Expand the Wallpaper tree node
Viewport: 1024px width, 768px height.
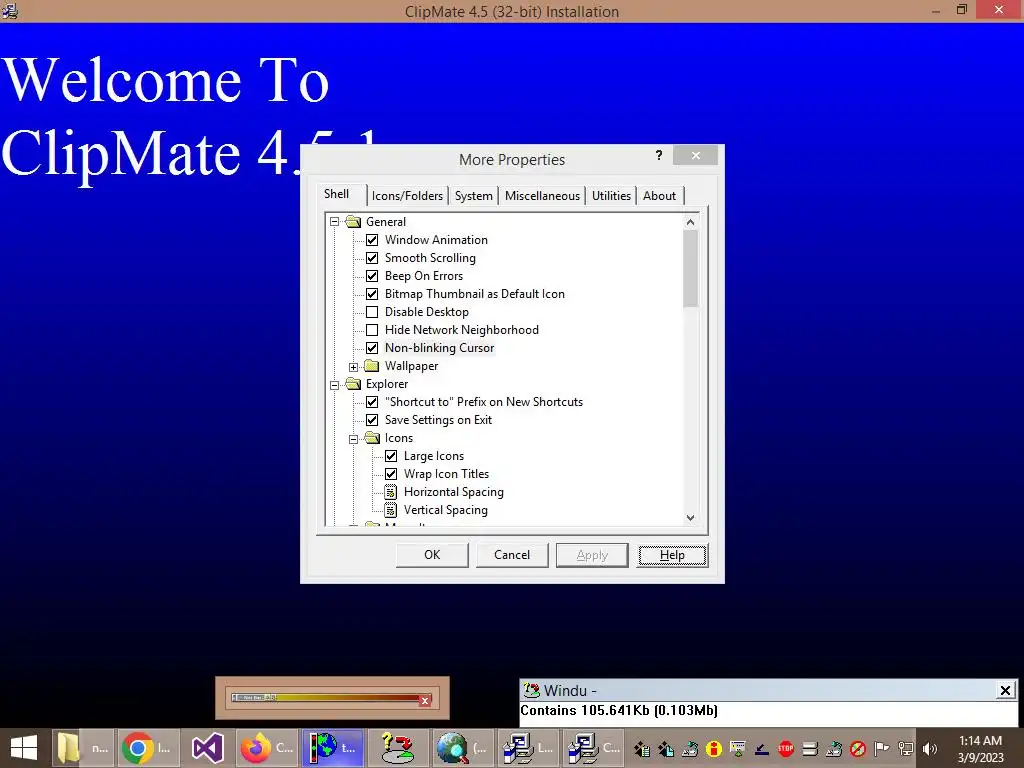[x=353, y=366]
